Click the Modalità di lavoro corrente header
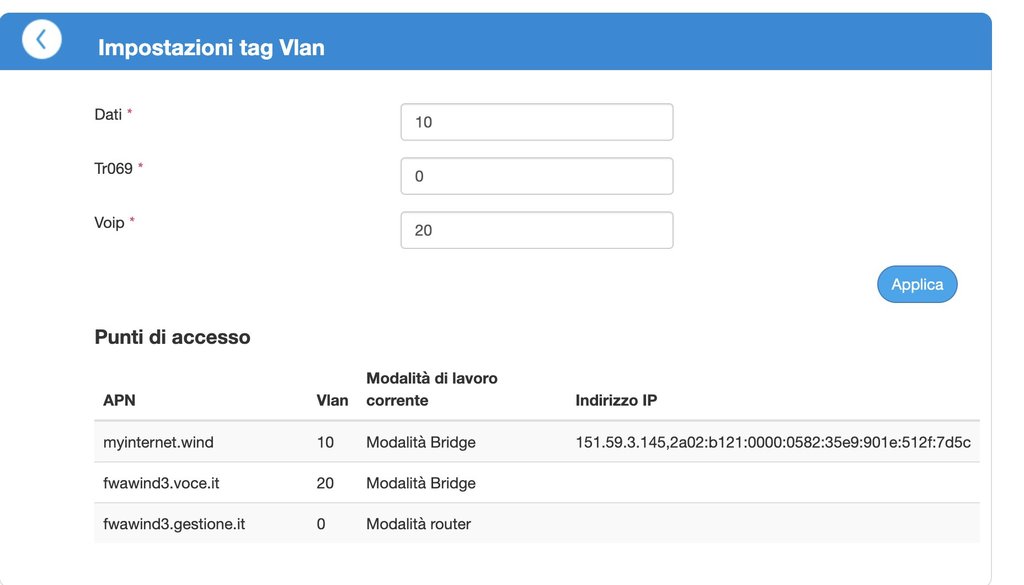This screenshot has height=585, width=1024. click(432, 389)
